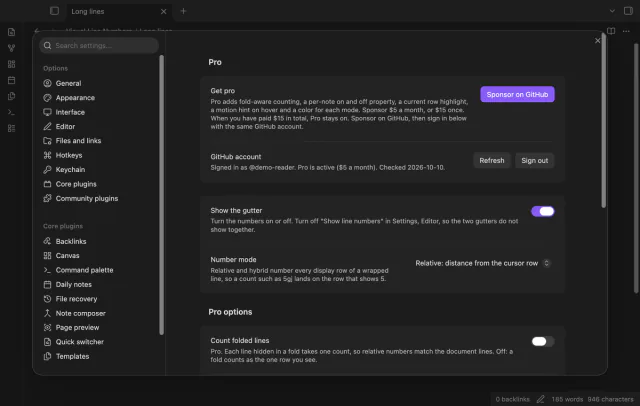Viewport: 640px width, 406px height.
Task: Click the settings content scrollbar
Action: tap(604, 122)
